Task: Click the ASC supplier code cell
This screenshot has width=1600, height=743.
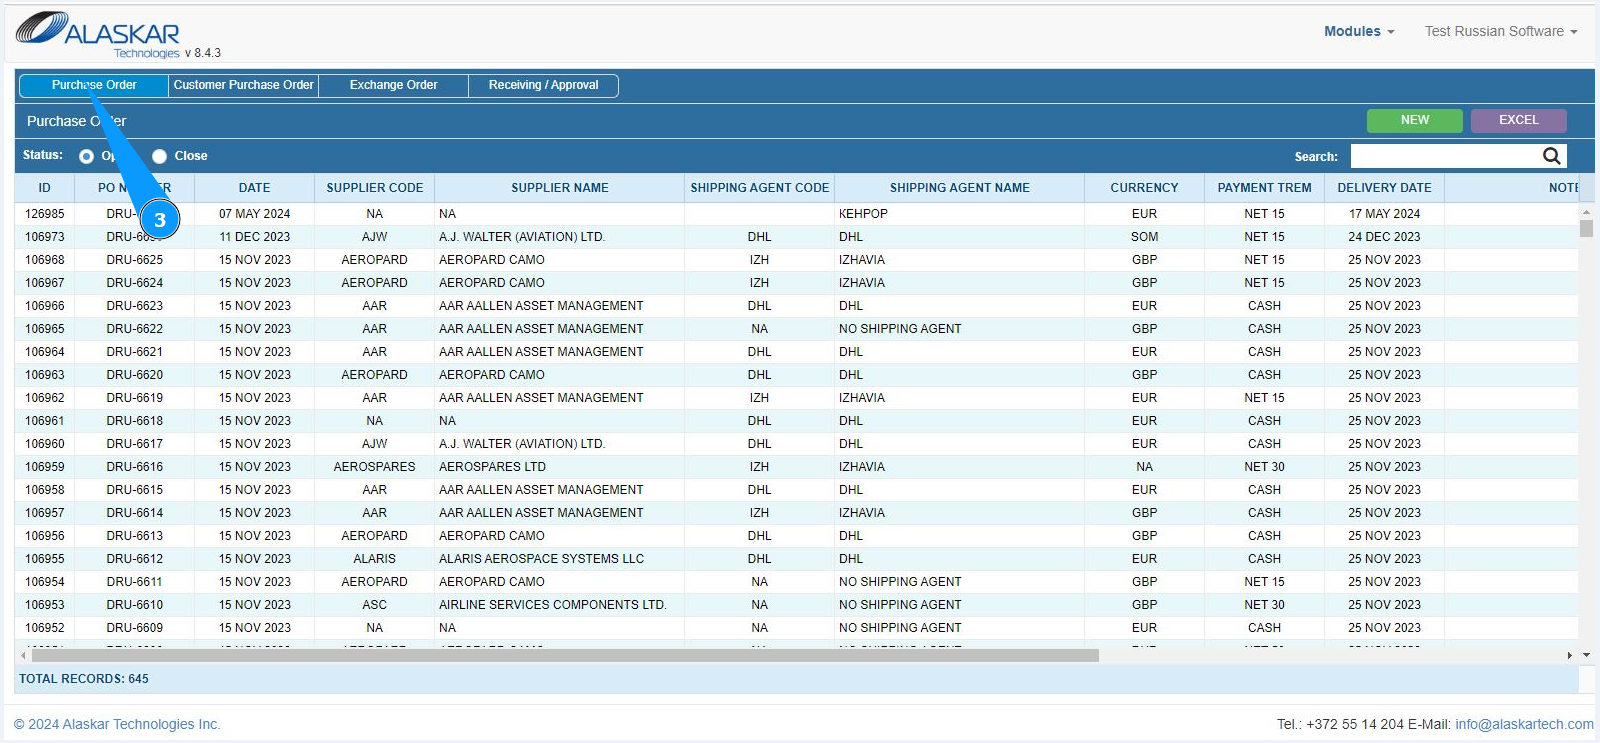Action: (374, 605)
